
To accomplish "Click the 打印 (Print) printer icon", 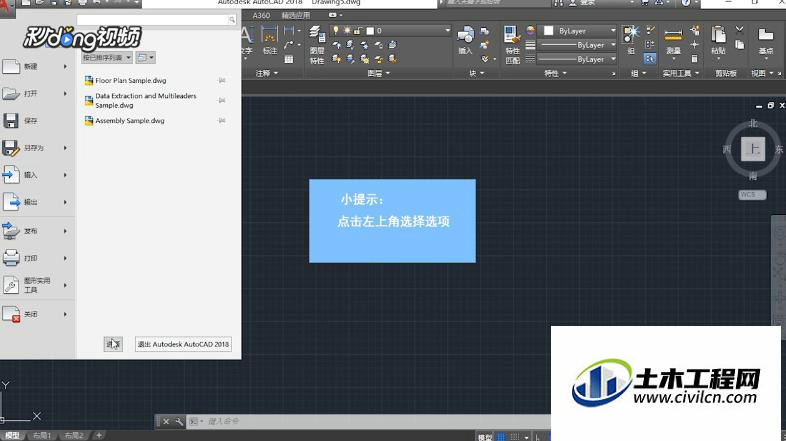I will coord(11,258).
